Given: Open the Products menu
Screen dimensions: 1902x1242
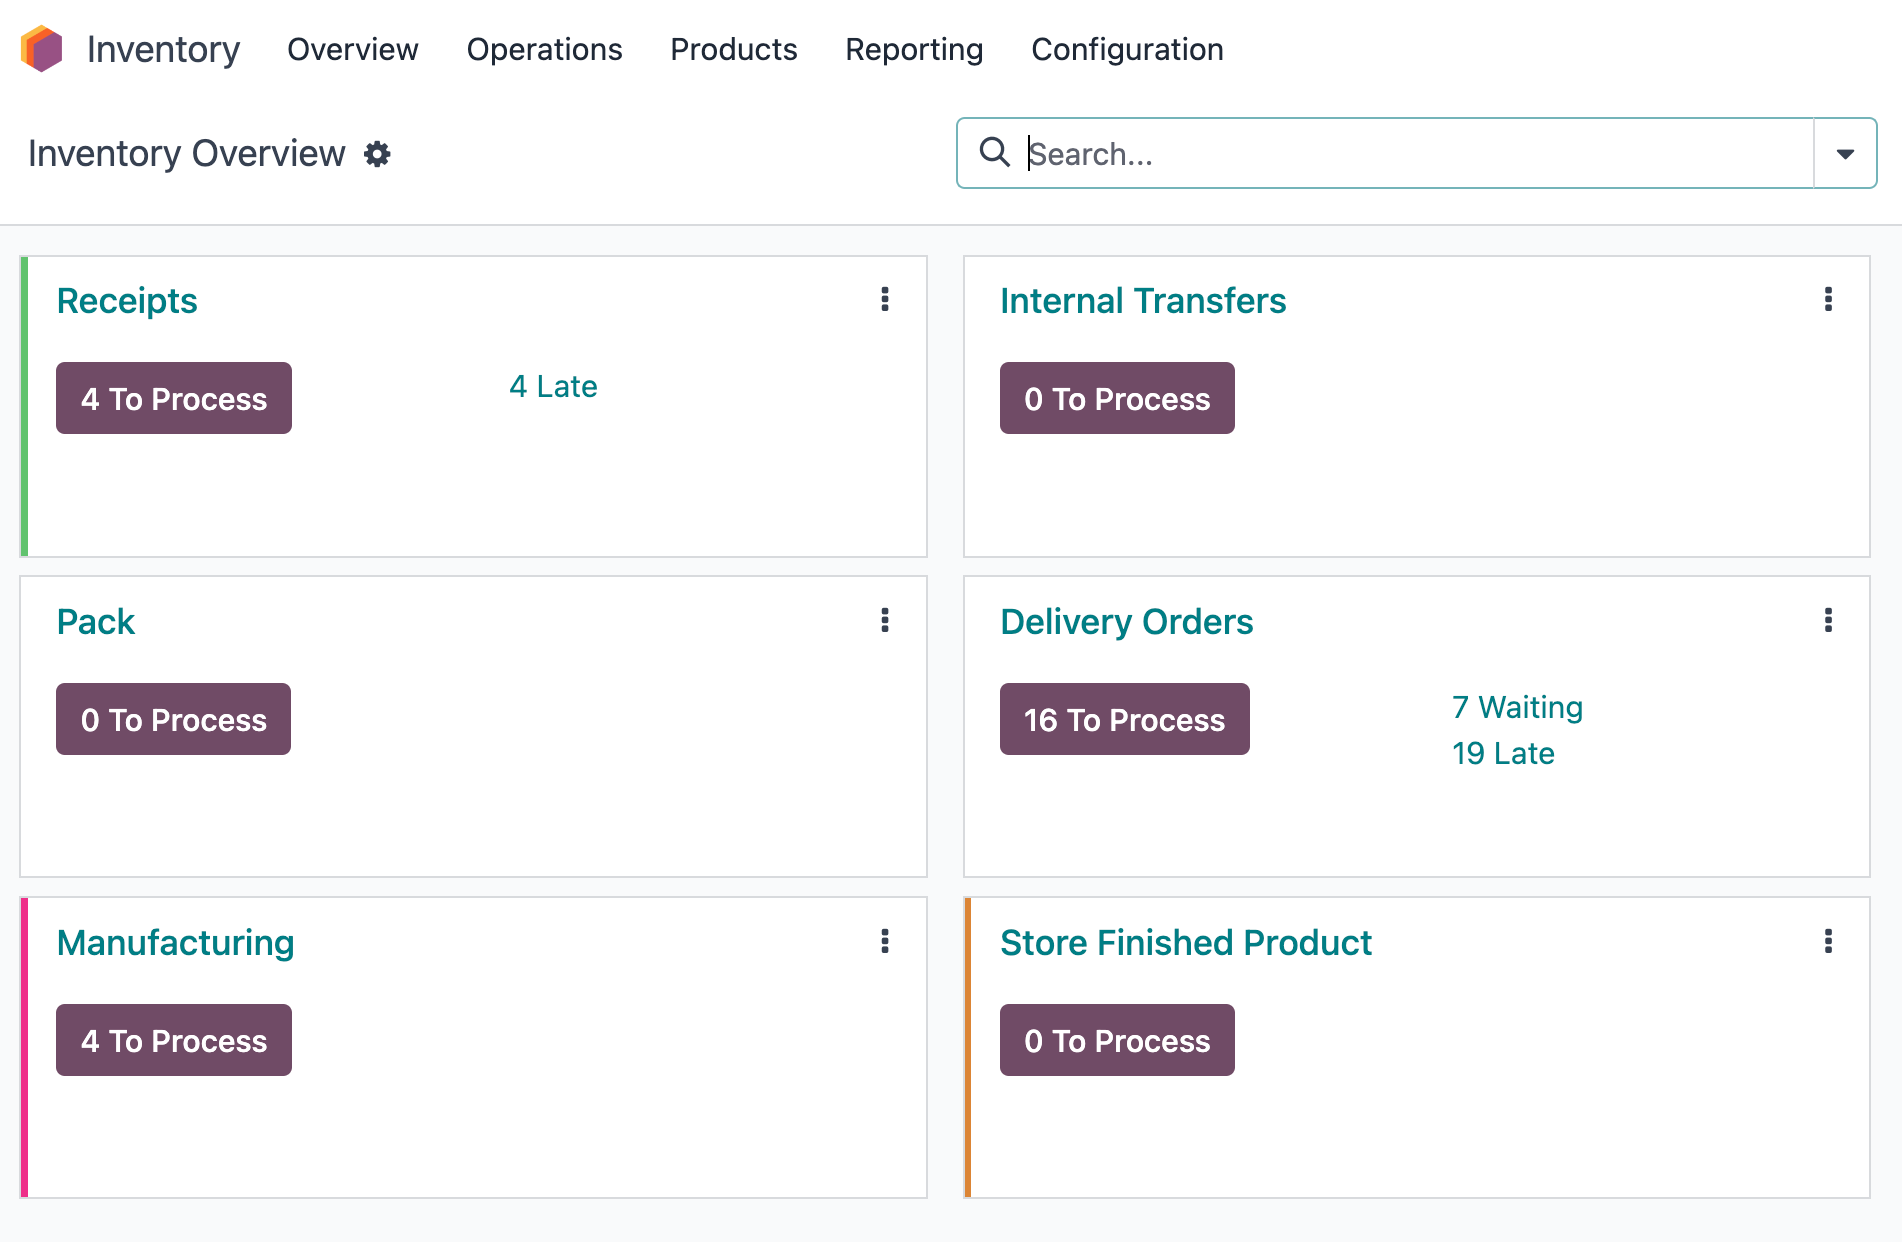Looking at the screenshot, I should [x=734, y=49].
